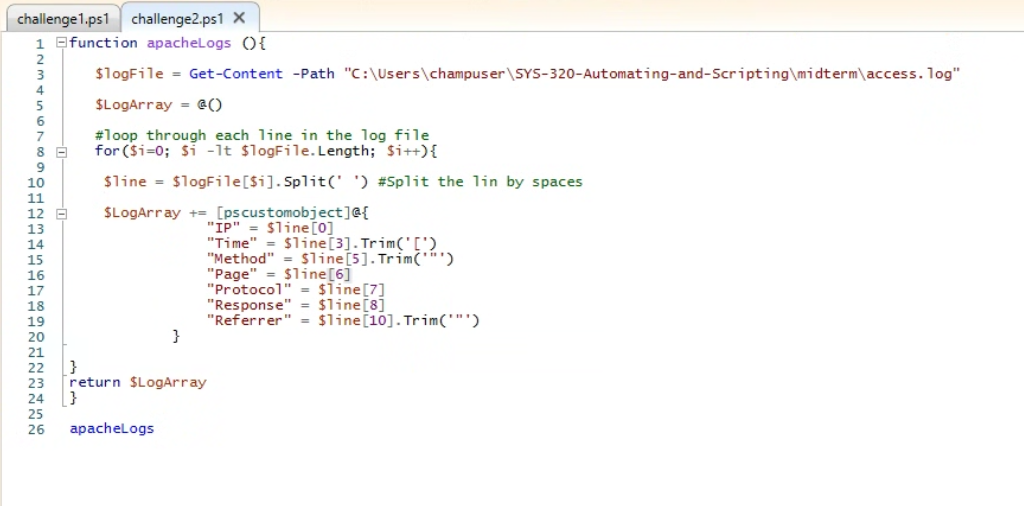This screenshot has height=506, width=1024.
Task: Select the challenge2.ps1 tab
Action: (x=177, y=18)
